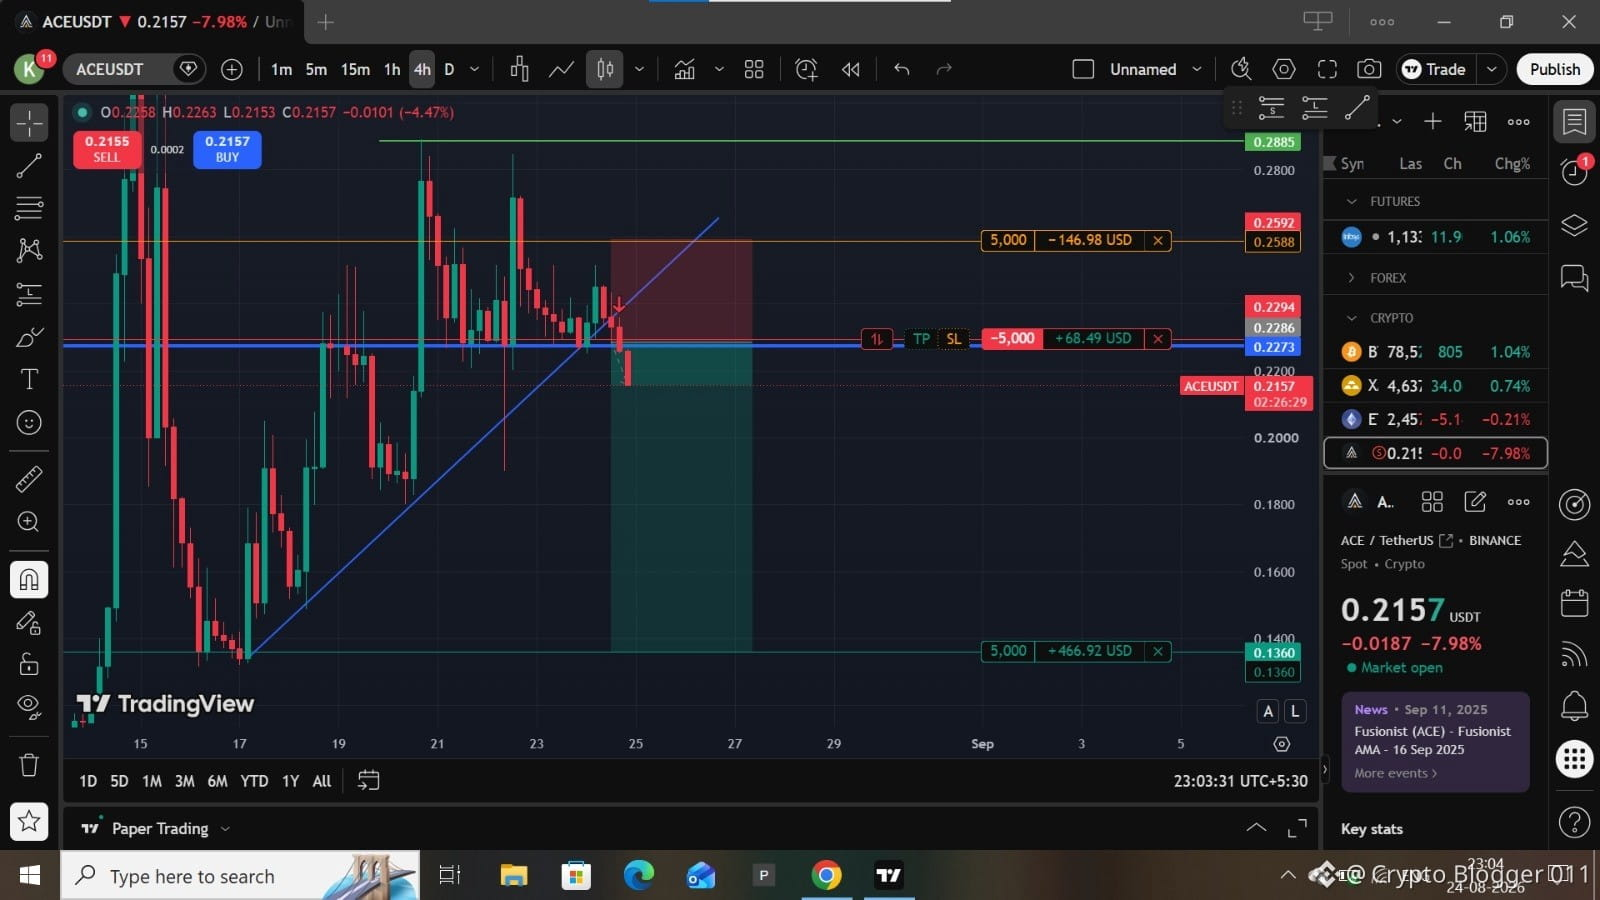Screen dimensions: 1600x900
Task: Expand the chart style dropdown arrow
Action: (639, 69)
